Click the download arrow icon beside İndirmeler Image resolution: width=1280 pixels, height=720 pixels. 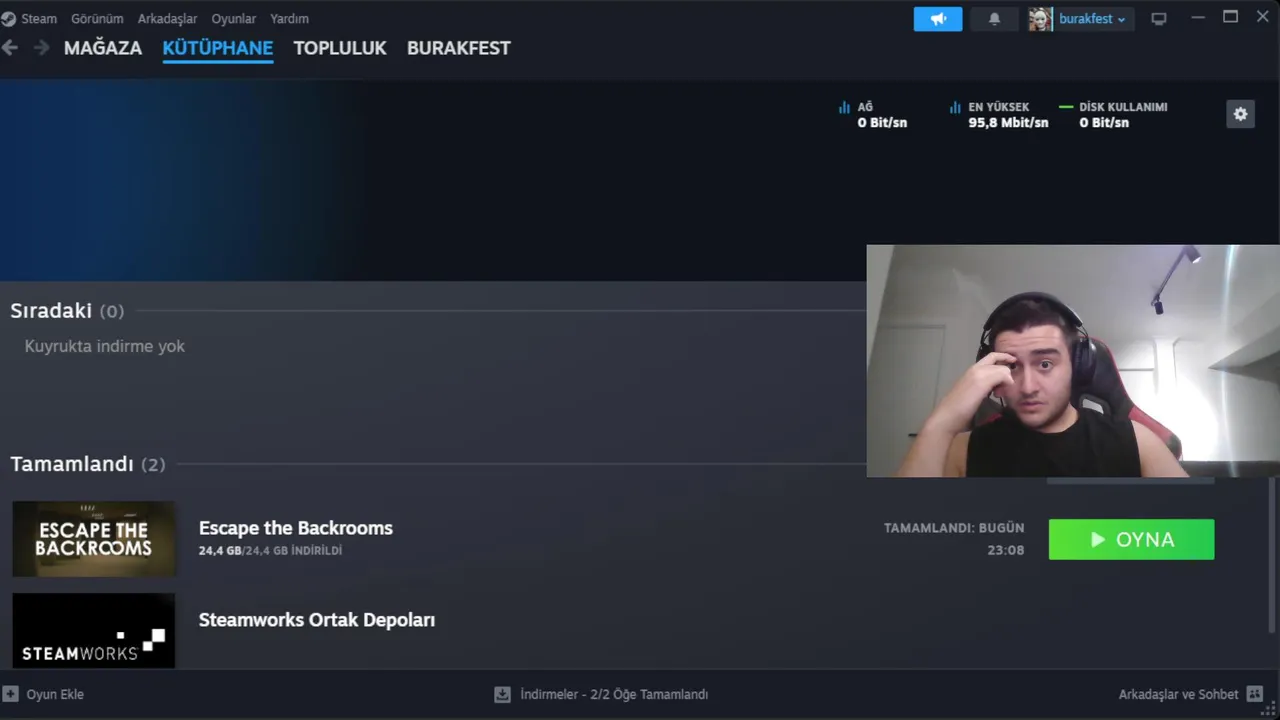click(x=503, y=694)
